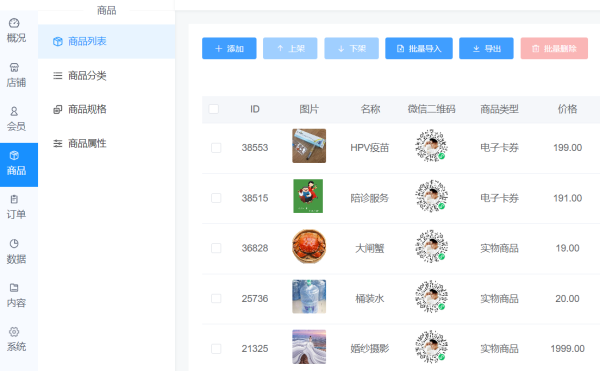Click the price 191.00
The image size is (600, 371).
567,198
